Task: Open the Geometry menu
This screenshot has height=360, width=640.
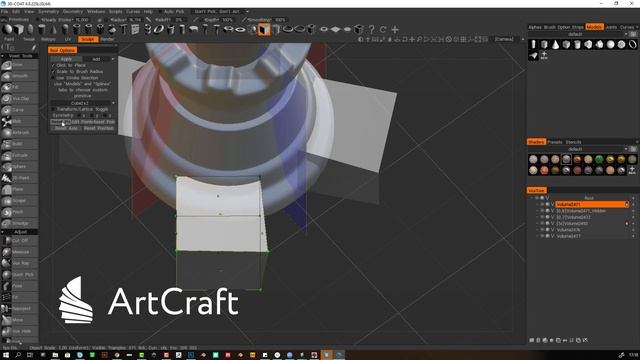Action: tap(73, 12)
